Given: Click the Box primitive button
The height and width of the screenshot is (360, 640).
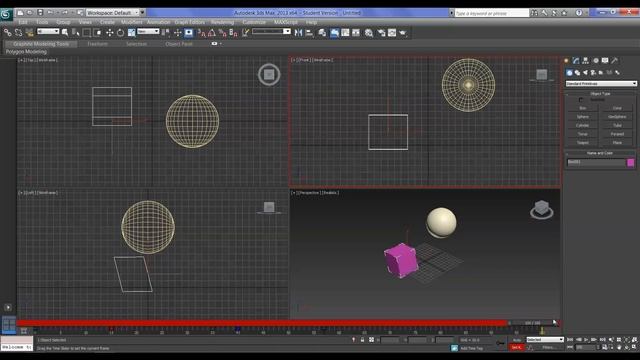Looking at the screenshot, I should click(x=582, y=108).
